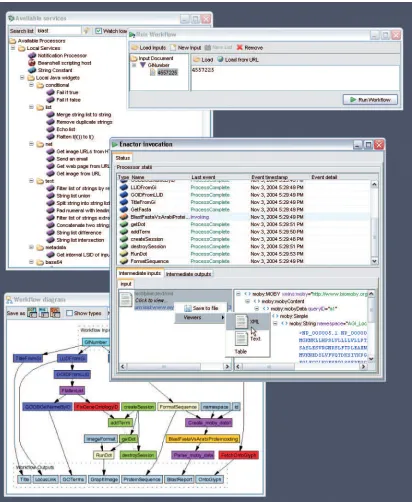Click the GetFasta row name
Screen dimensions: 412x502
click(141, 209)
